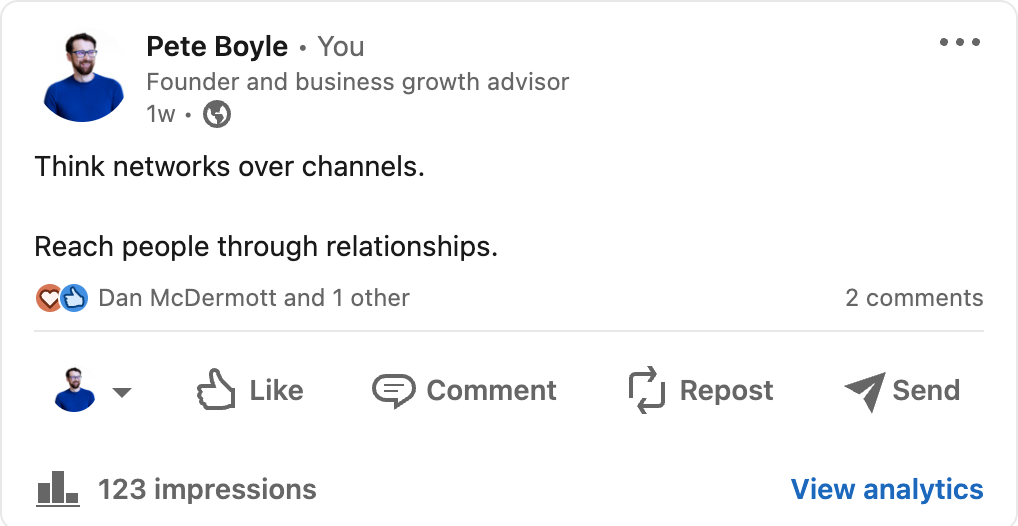Click the 123 impressions text
This screenshot has height=526, width=1018.
(x=207, y=489)
